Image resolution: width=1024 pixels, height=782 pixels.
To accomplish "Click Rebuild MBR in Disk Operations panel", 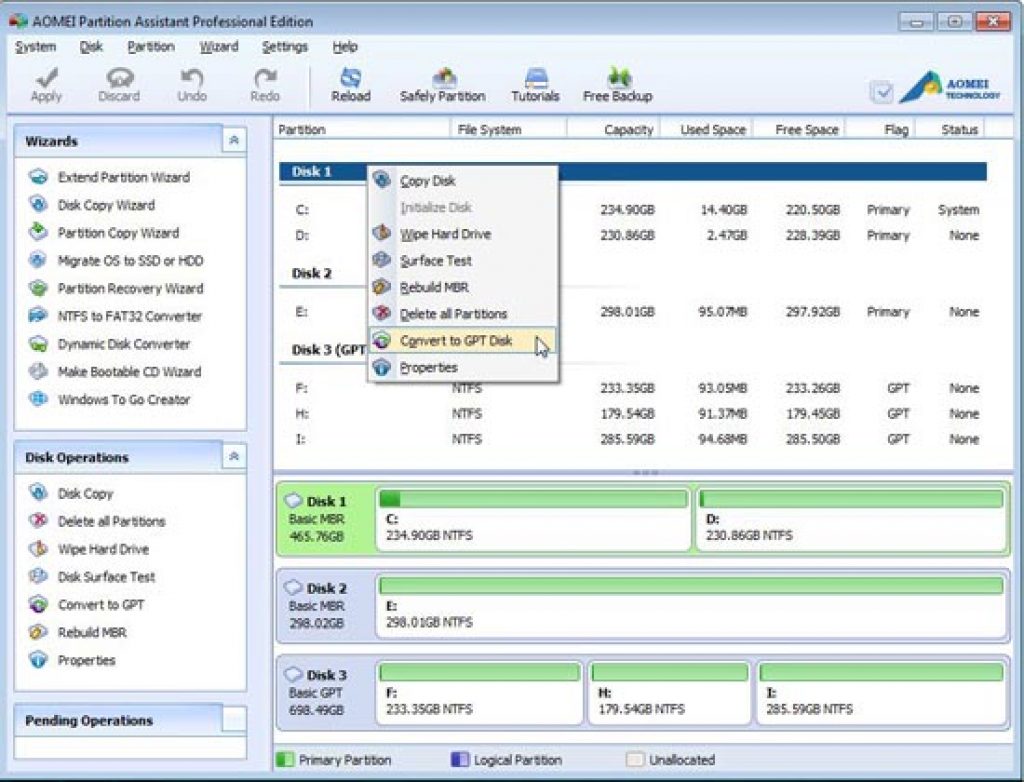I will [x=77, y=632].
